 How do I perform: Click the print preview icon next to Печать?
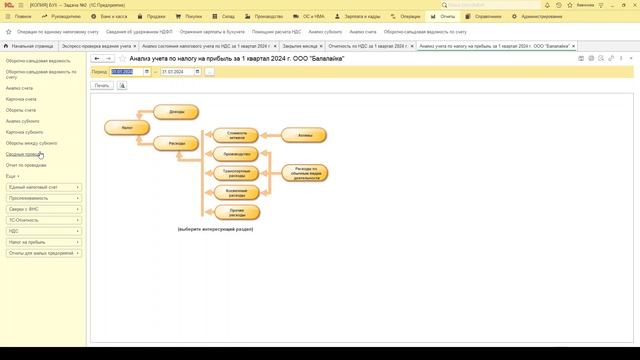click(122, 86)
